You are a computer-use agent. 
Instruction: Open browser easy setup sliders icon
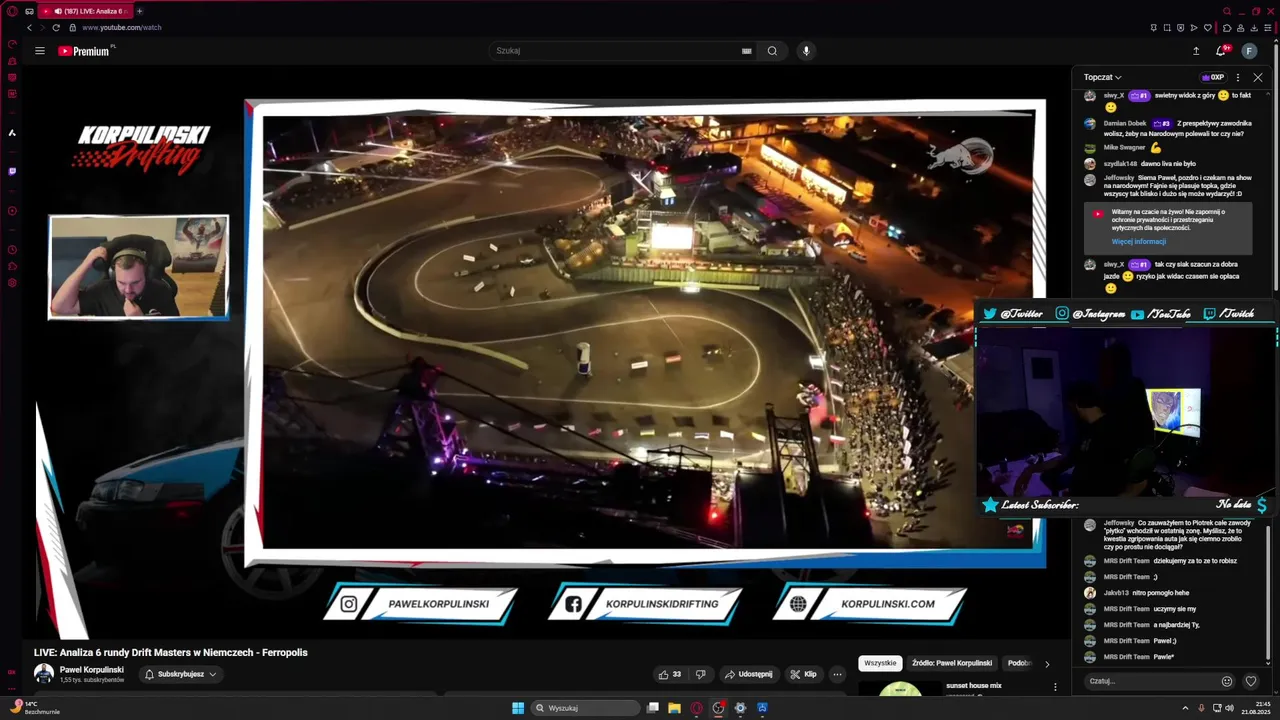tap(1268, 28)
